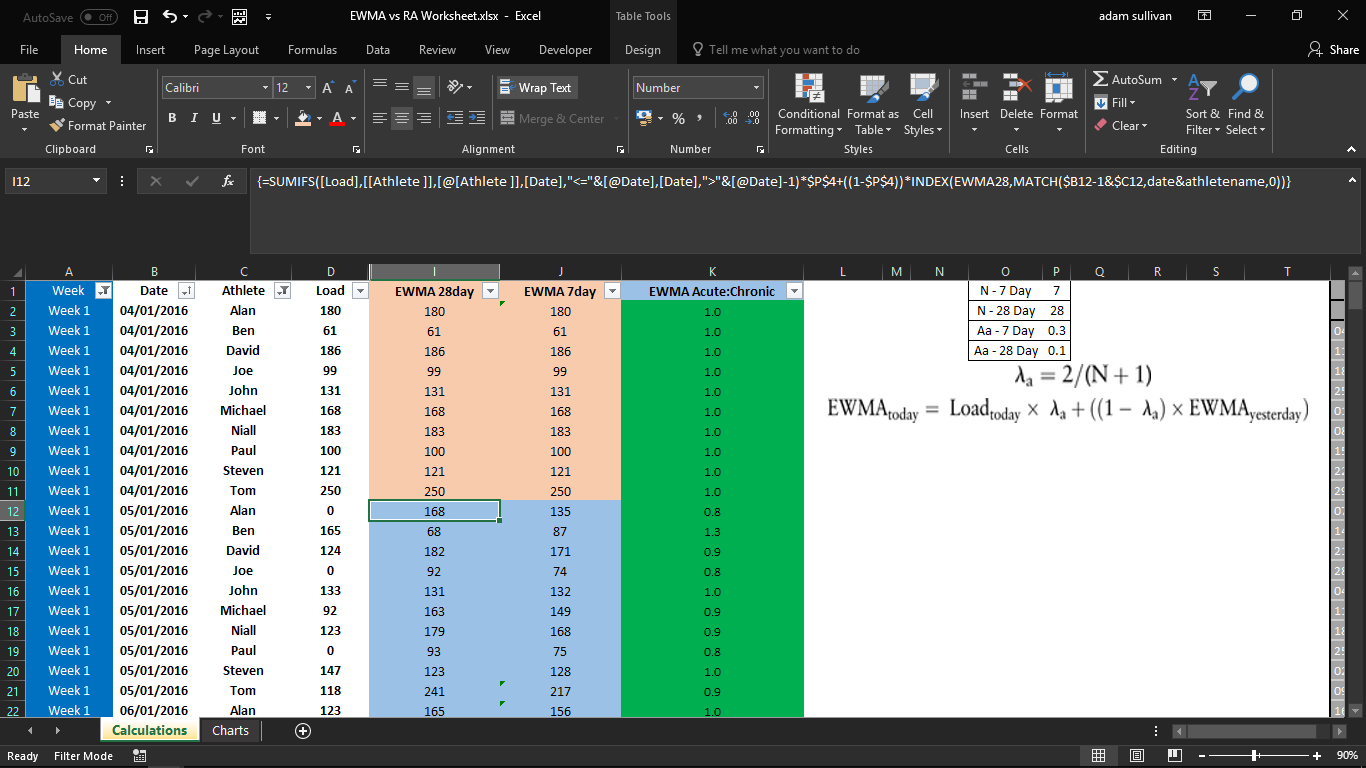
Task: Increase decimal places for selected cell
Action: point(728,117)
